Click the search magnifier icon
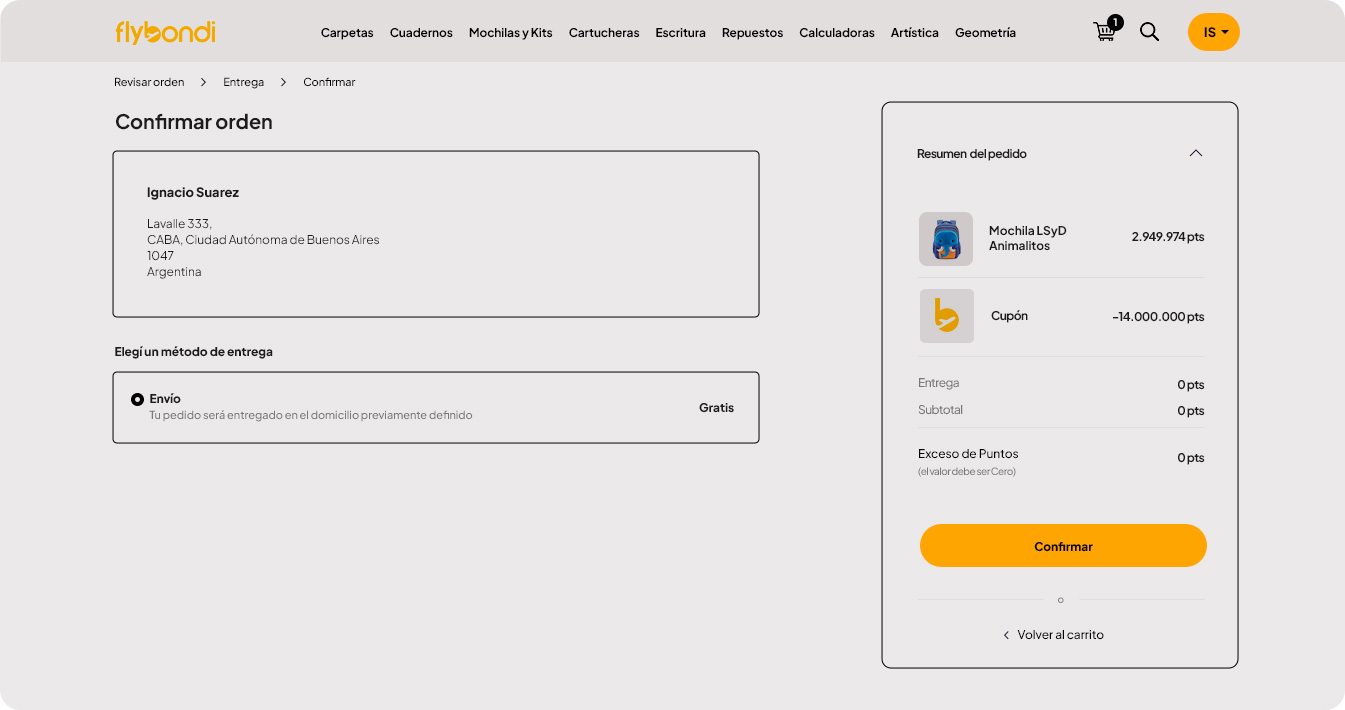 tap(1150, 32)
